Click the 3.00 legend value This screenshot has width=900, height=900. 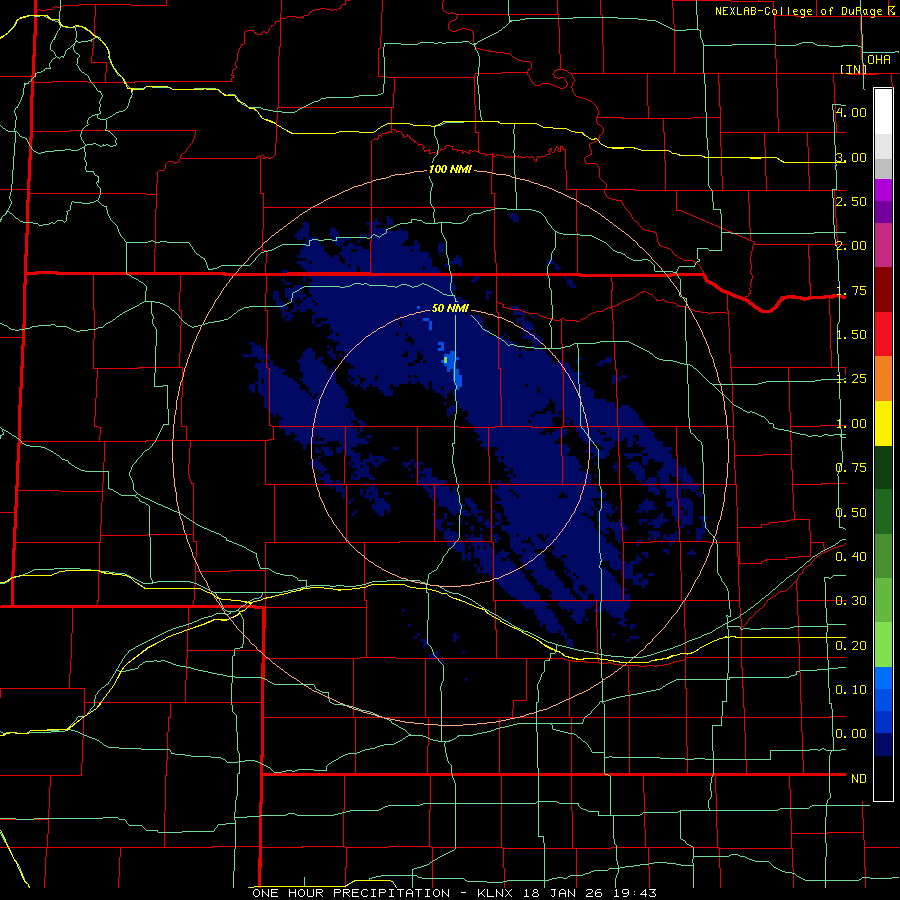[851, 157]
